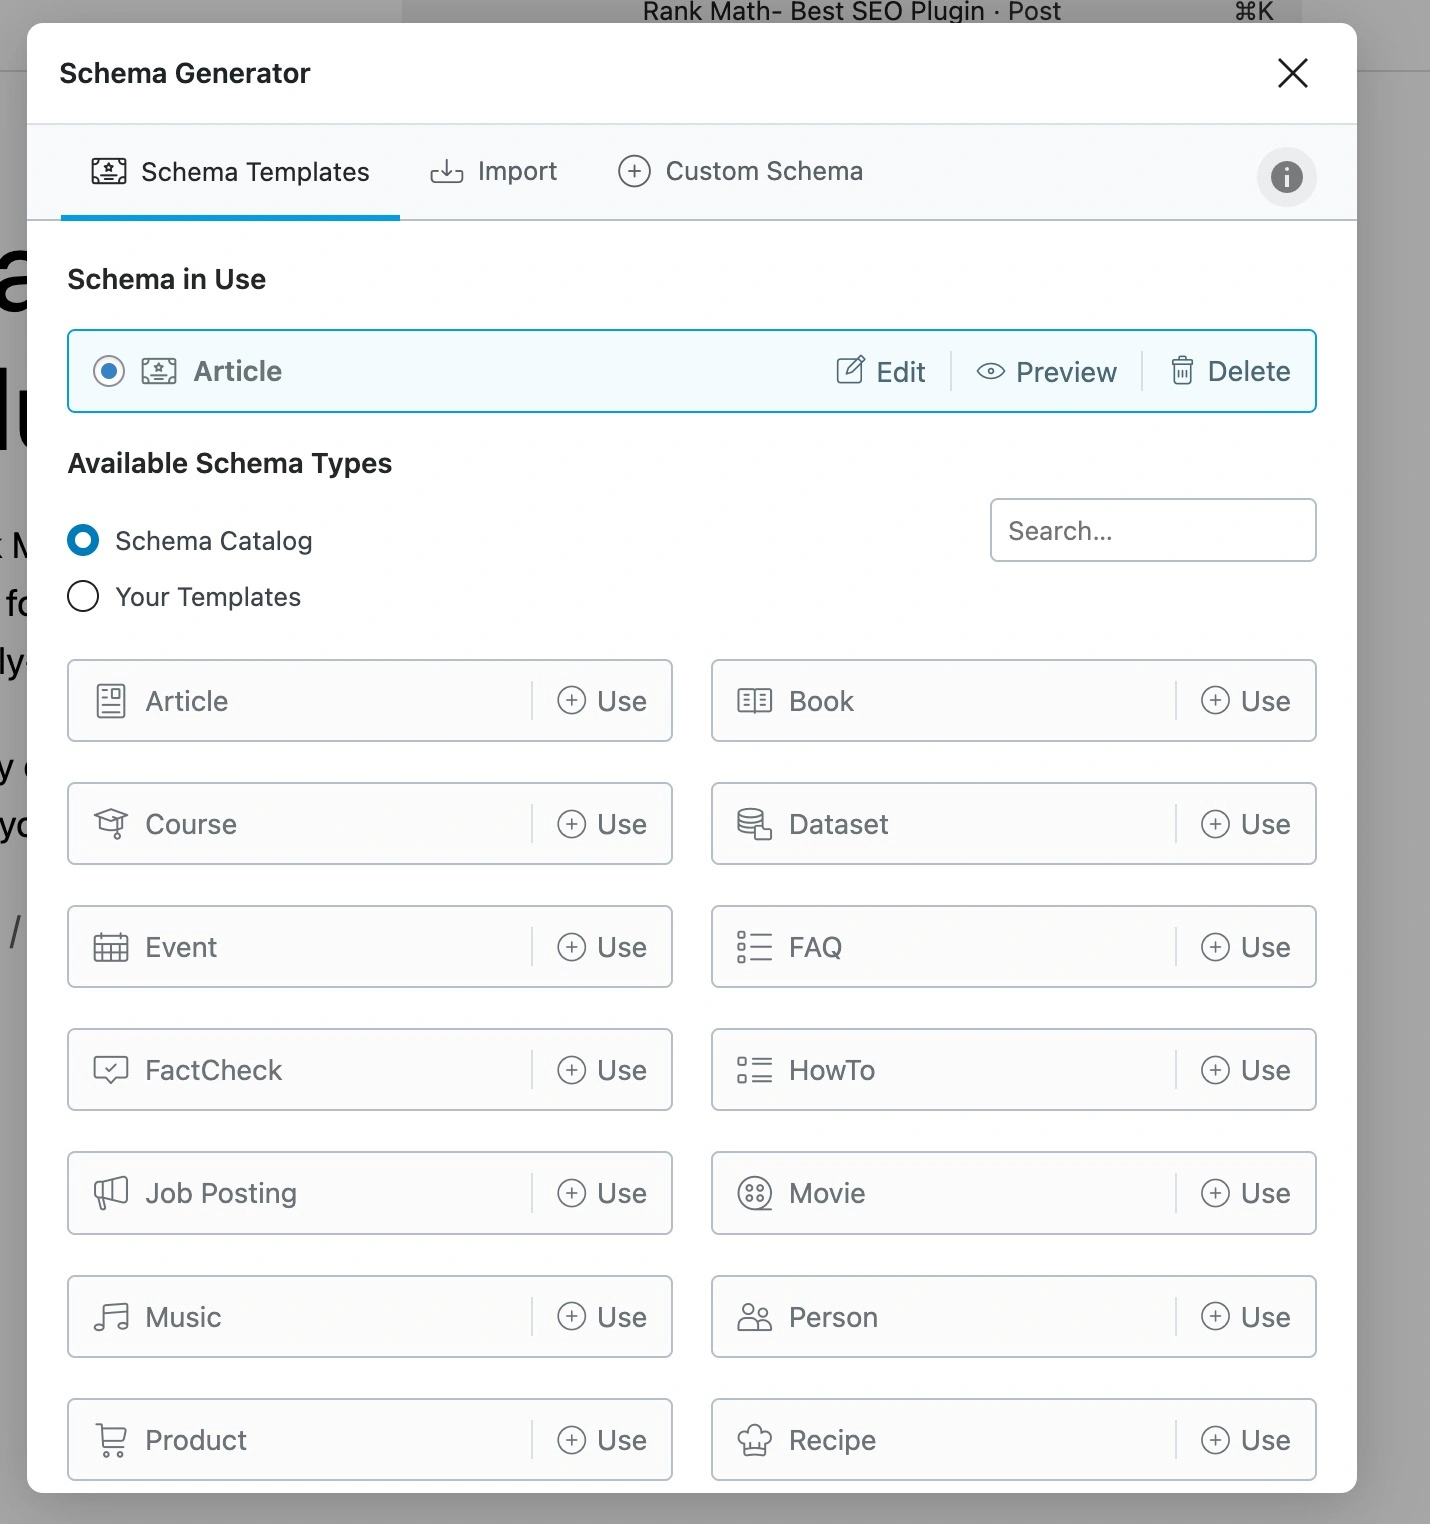Click the info icon in the tab bar
Screen dimensions: 1430x1524
(1286, 177)
